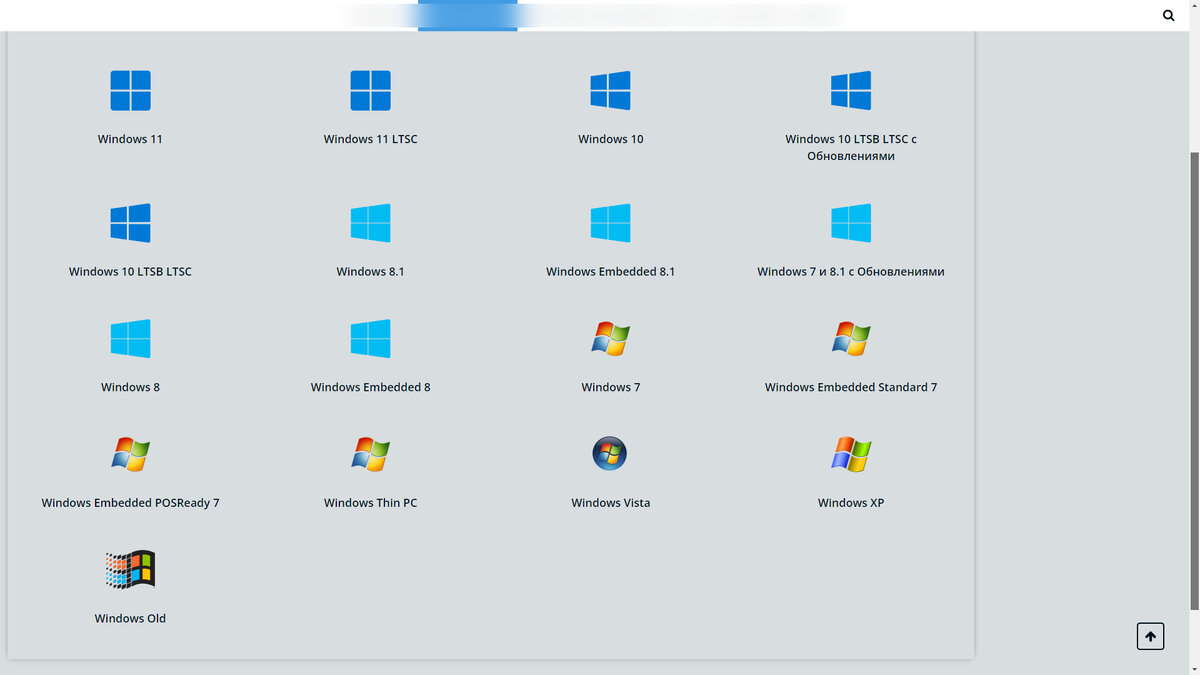Click the vertical page scrollbar thumb
The height and width of the screenshot is (675, 1200).
tap(1194, 380)
